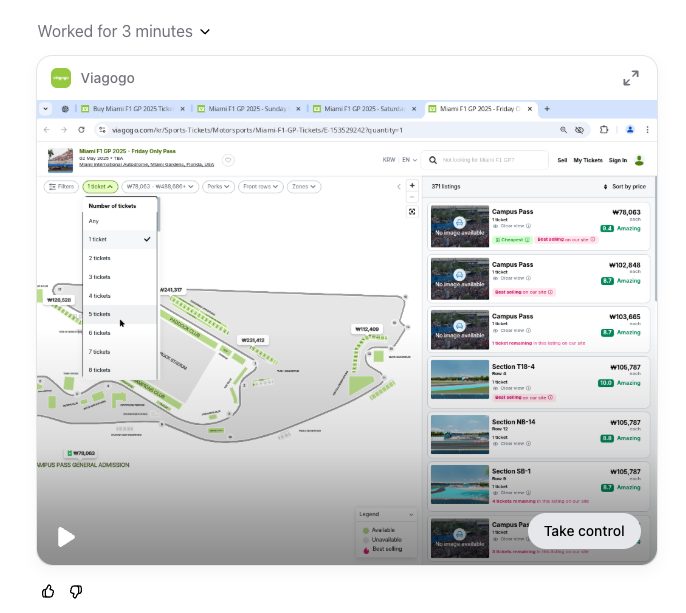Recenter the seat map view
This screenshot has width=686, height=613.
pyautogui.click(x=412, y=212)
